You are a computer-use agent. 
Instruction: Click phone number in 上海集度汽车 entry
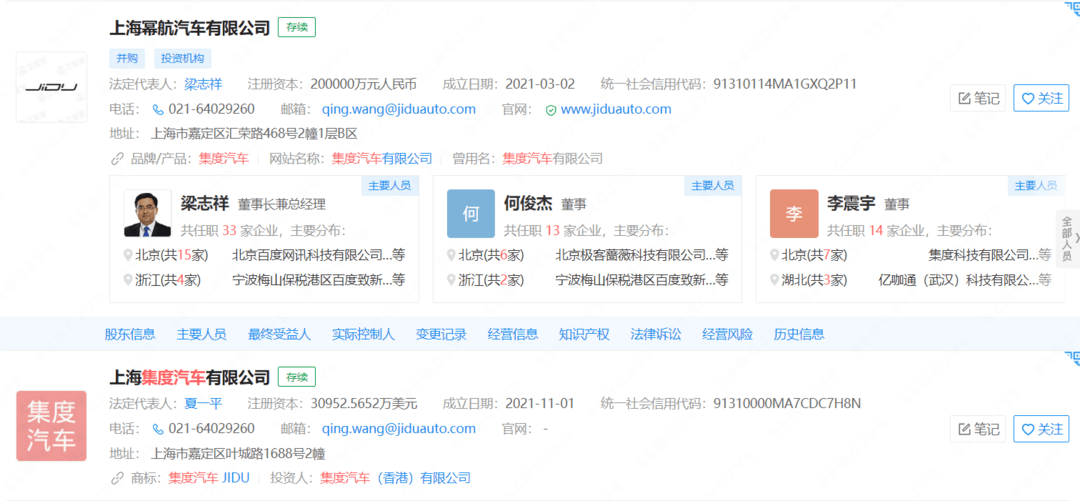point(211,429)
